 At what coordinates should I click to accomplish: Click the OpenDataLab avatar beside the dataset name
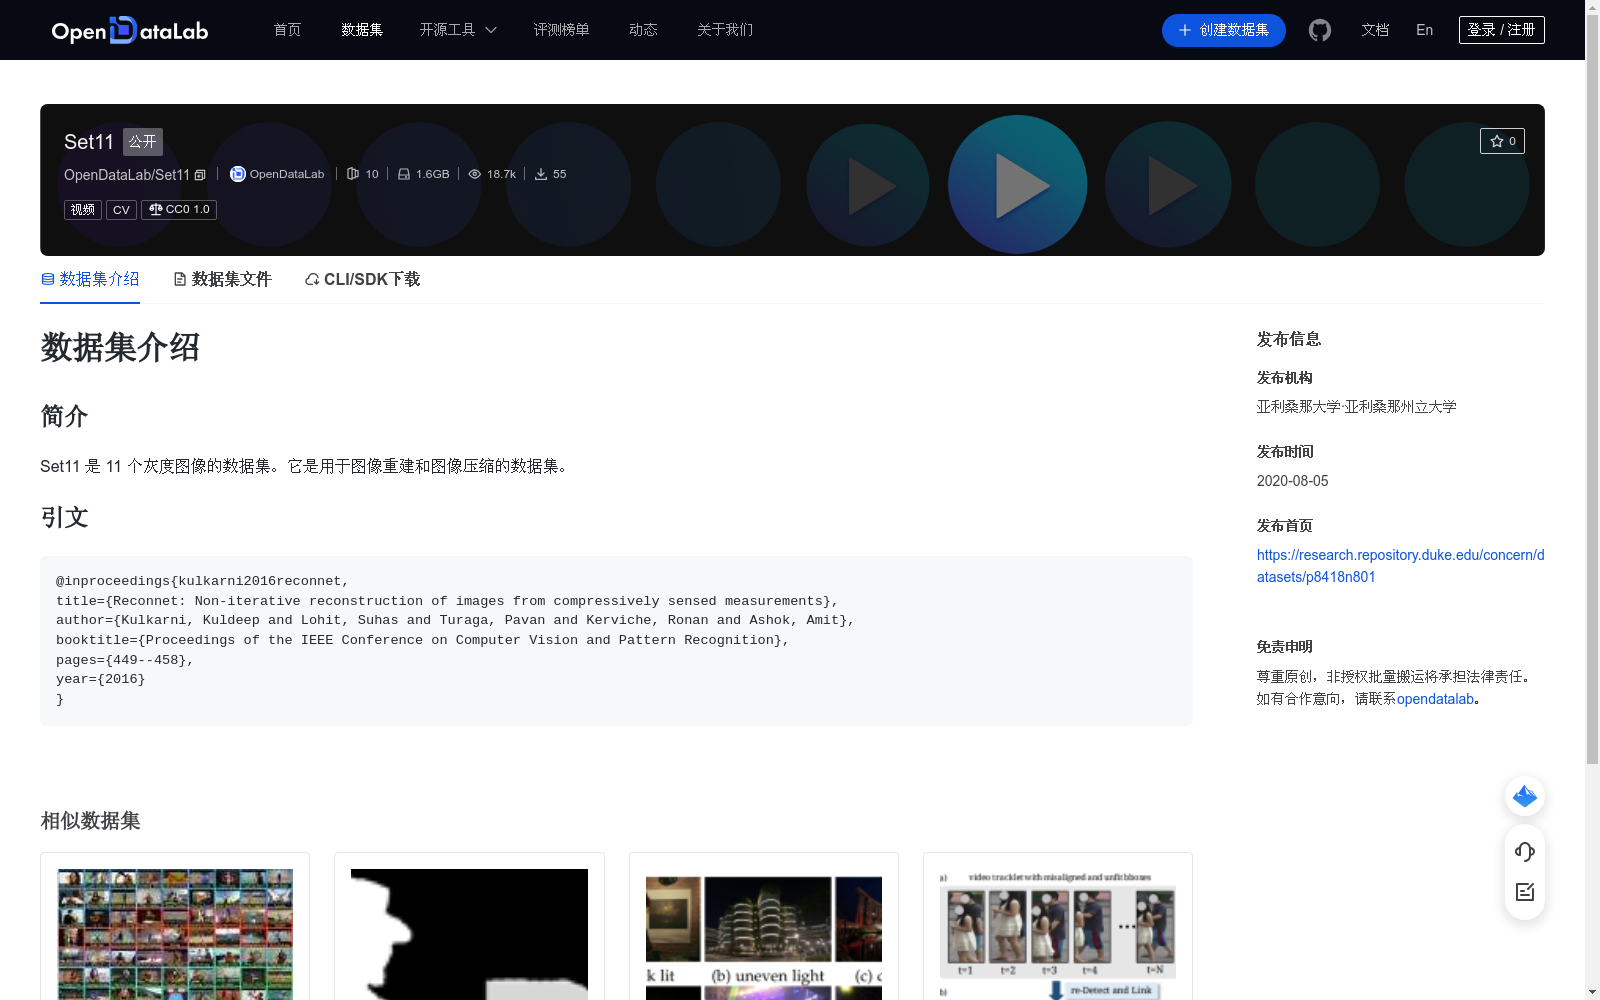pos(237,173)
